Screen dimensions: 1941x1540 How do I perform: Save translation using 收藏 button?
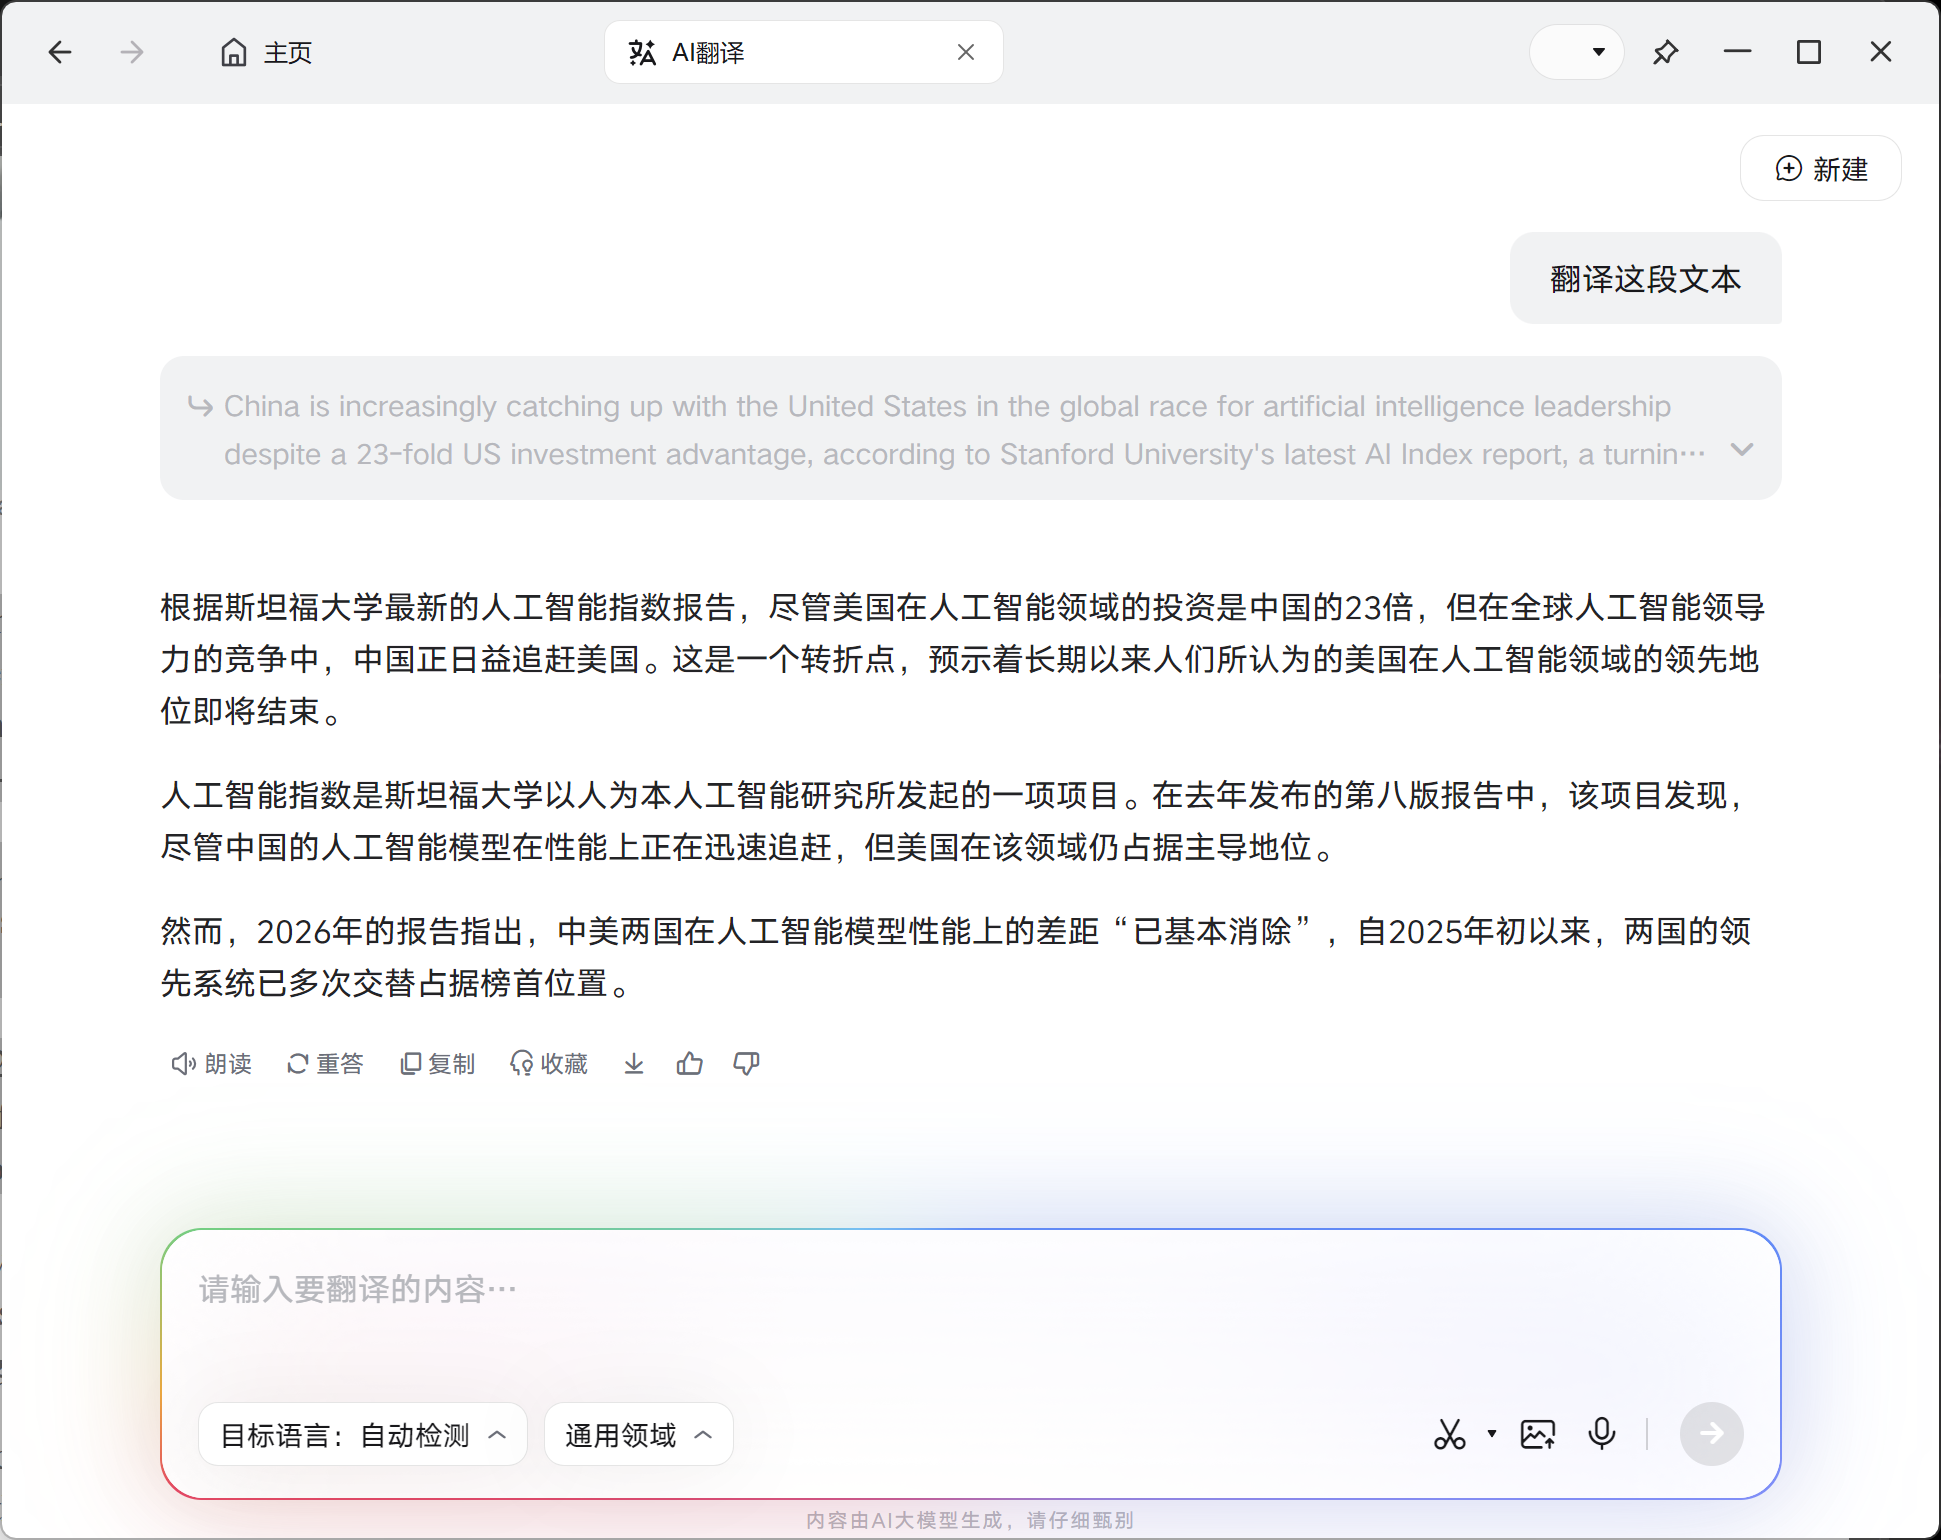[549, 1064]
